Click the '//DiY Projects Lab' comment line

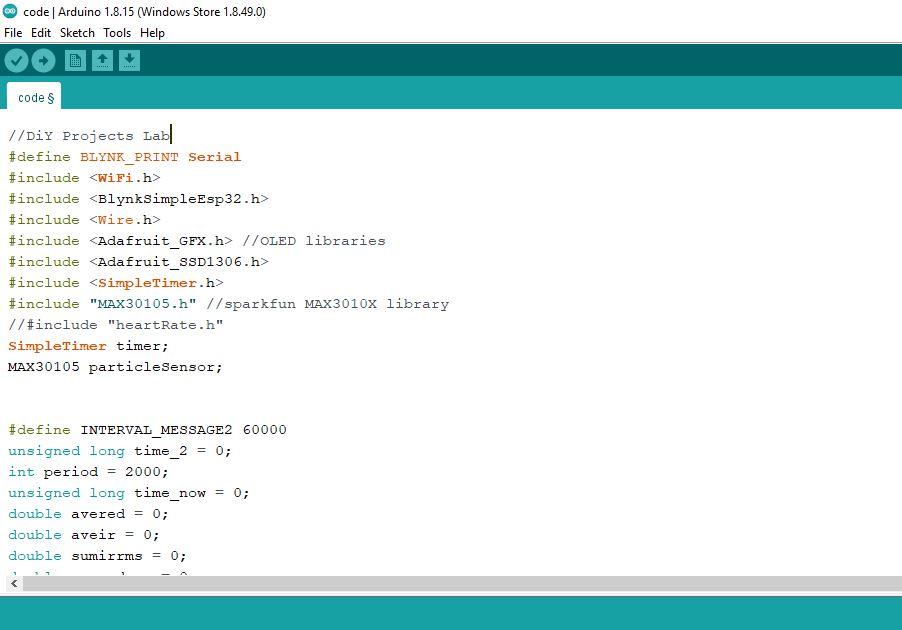tap(89, 136)
